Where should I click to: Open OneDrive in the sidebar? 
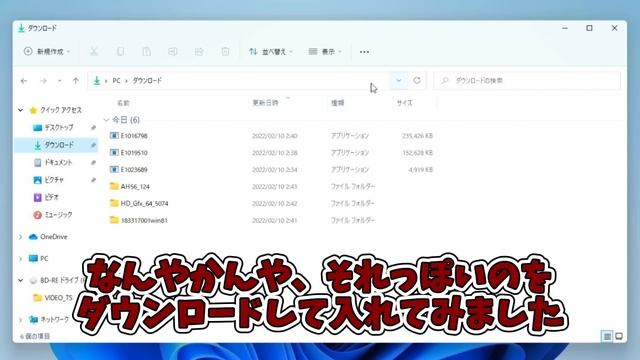(x=53, y=237)
